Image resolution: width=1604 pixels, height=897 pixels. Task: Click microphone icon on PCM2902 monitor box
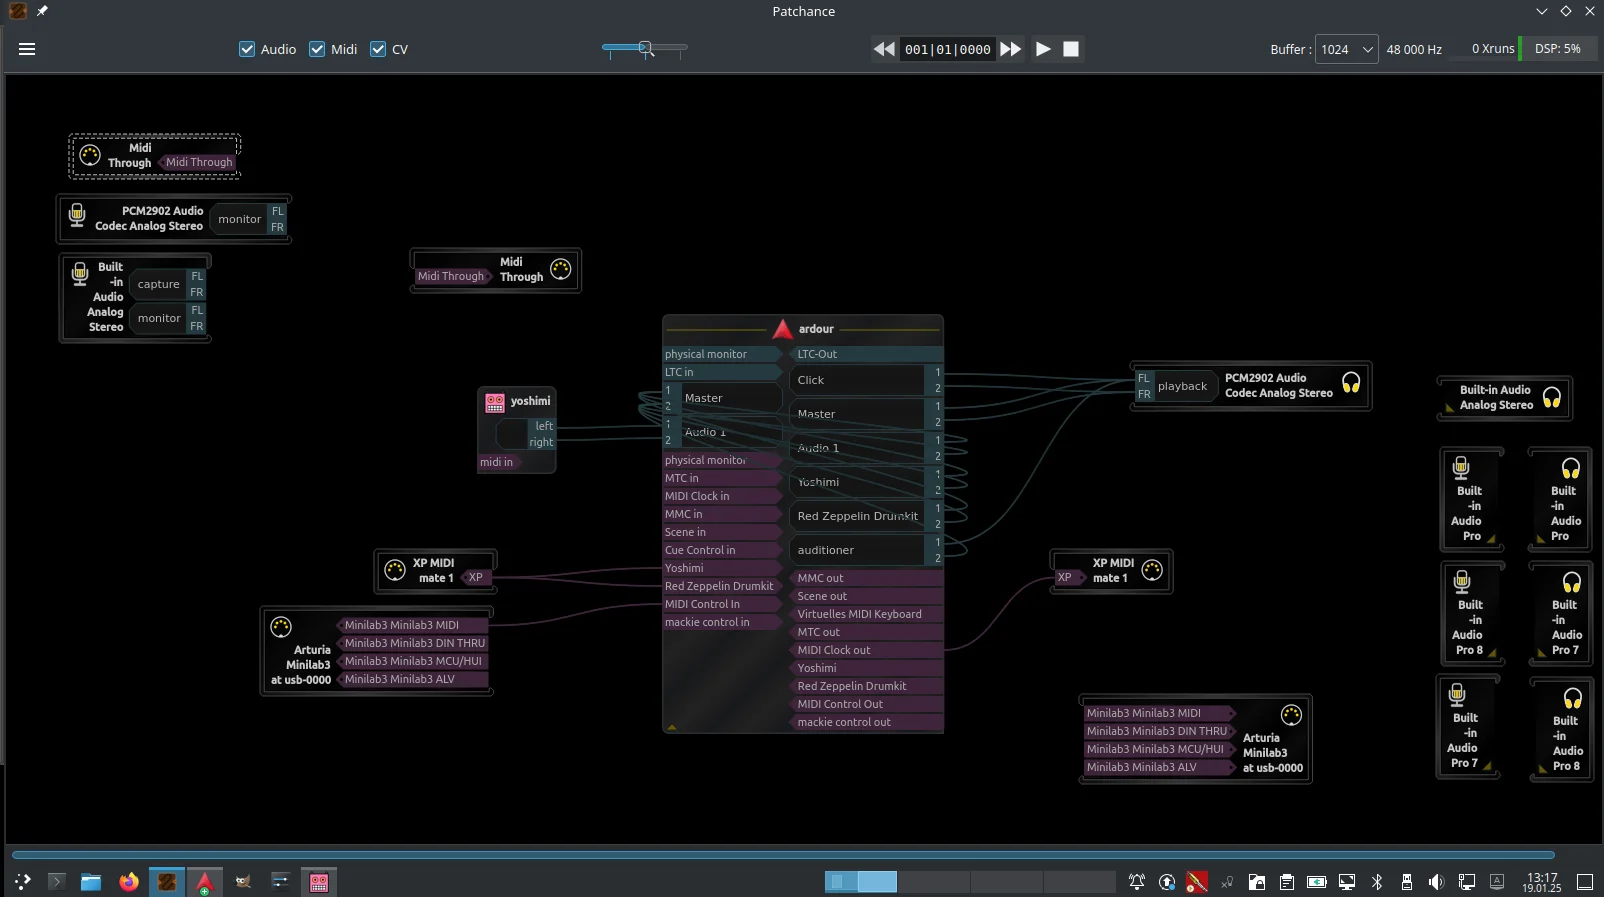pos(77,216)
